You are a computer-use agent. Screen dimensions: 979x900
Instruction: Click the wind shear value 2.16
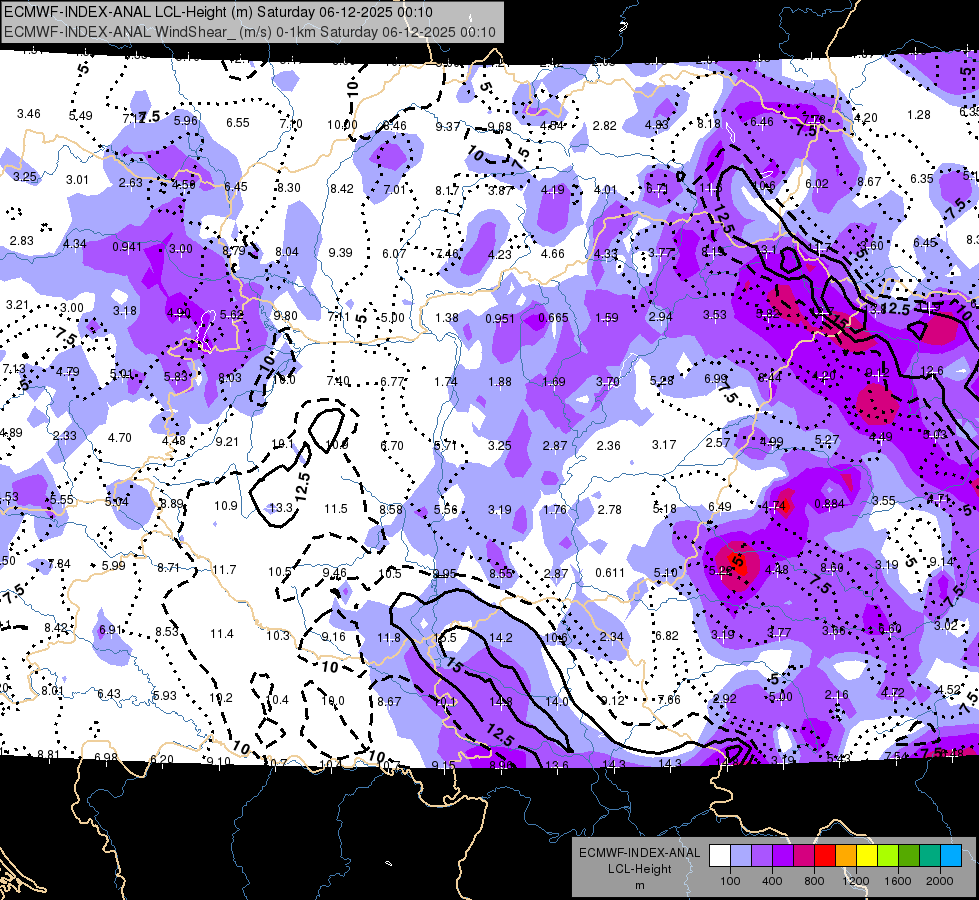pos(837,695)
